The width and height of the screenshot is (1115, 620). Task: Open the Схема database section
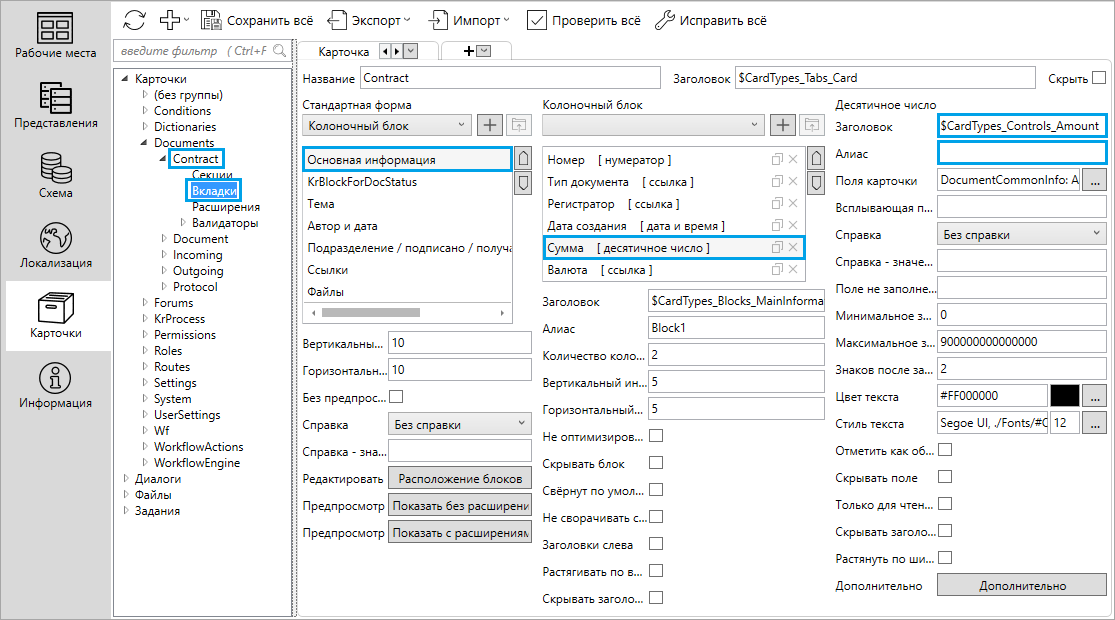click(56, 177)
